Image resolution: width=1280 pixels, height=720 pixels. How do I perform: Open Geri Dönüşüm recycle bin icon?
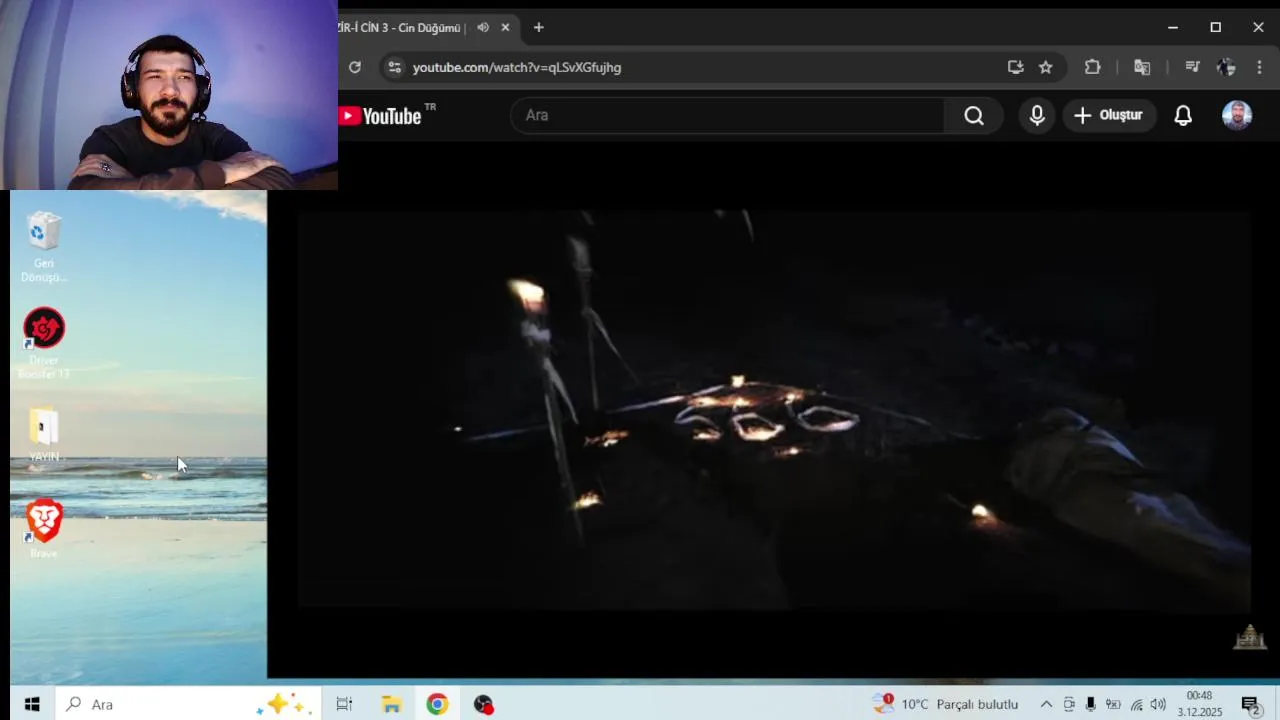44,246
